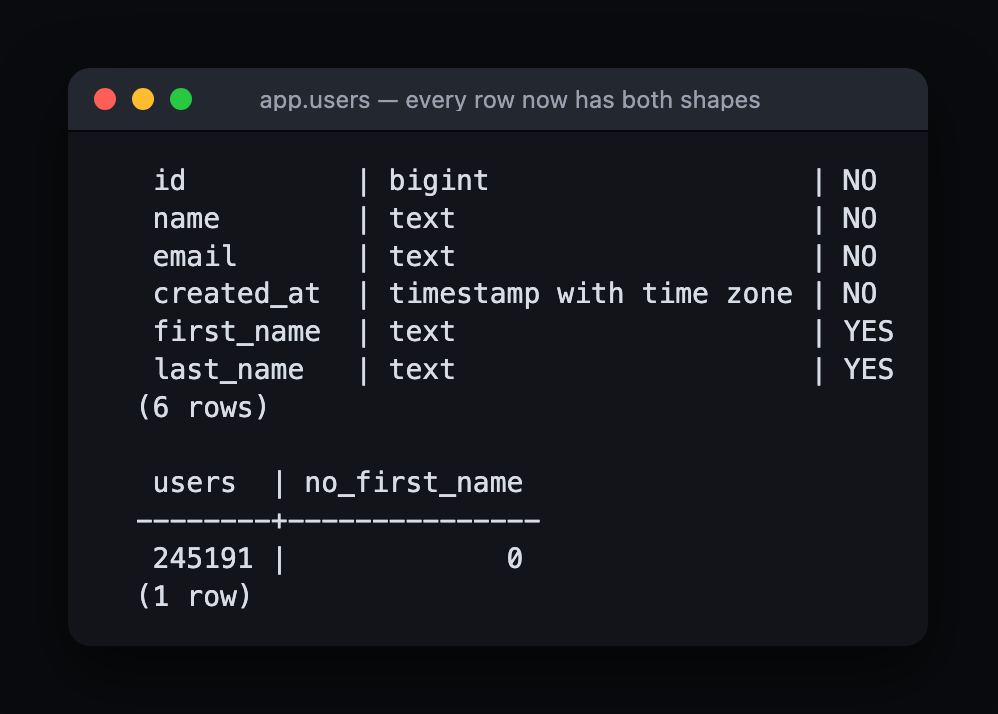Click the green maximize window button

tap(181, 99)
